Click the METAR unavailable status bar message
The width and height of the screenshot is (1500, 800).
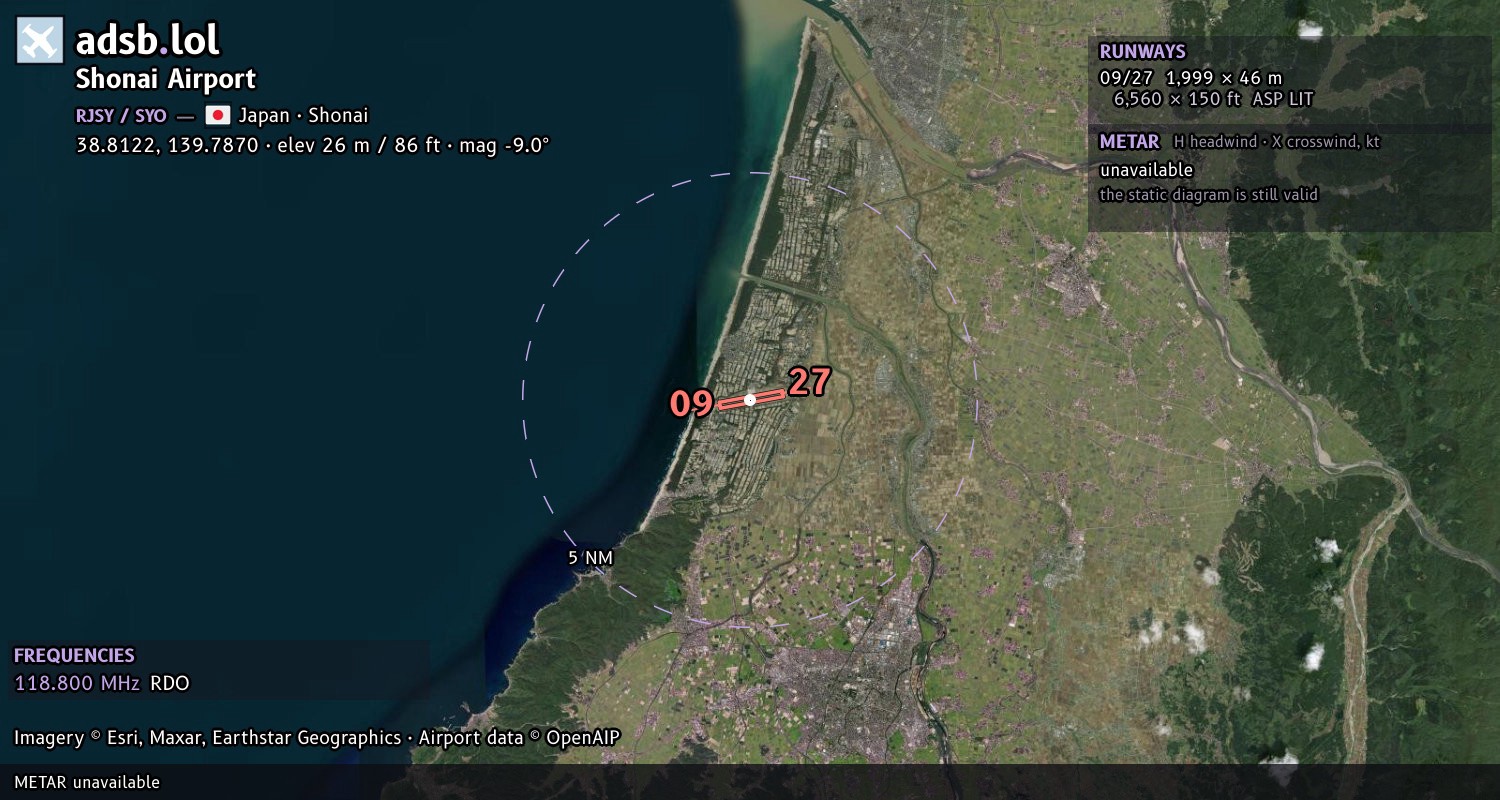87,782
